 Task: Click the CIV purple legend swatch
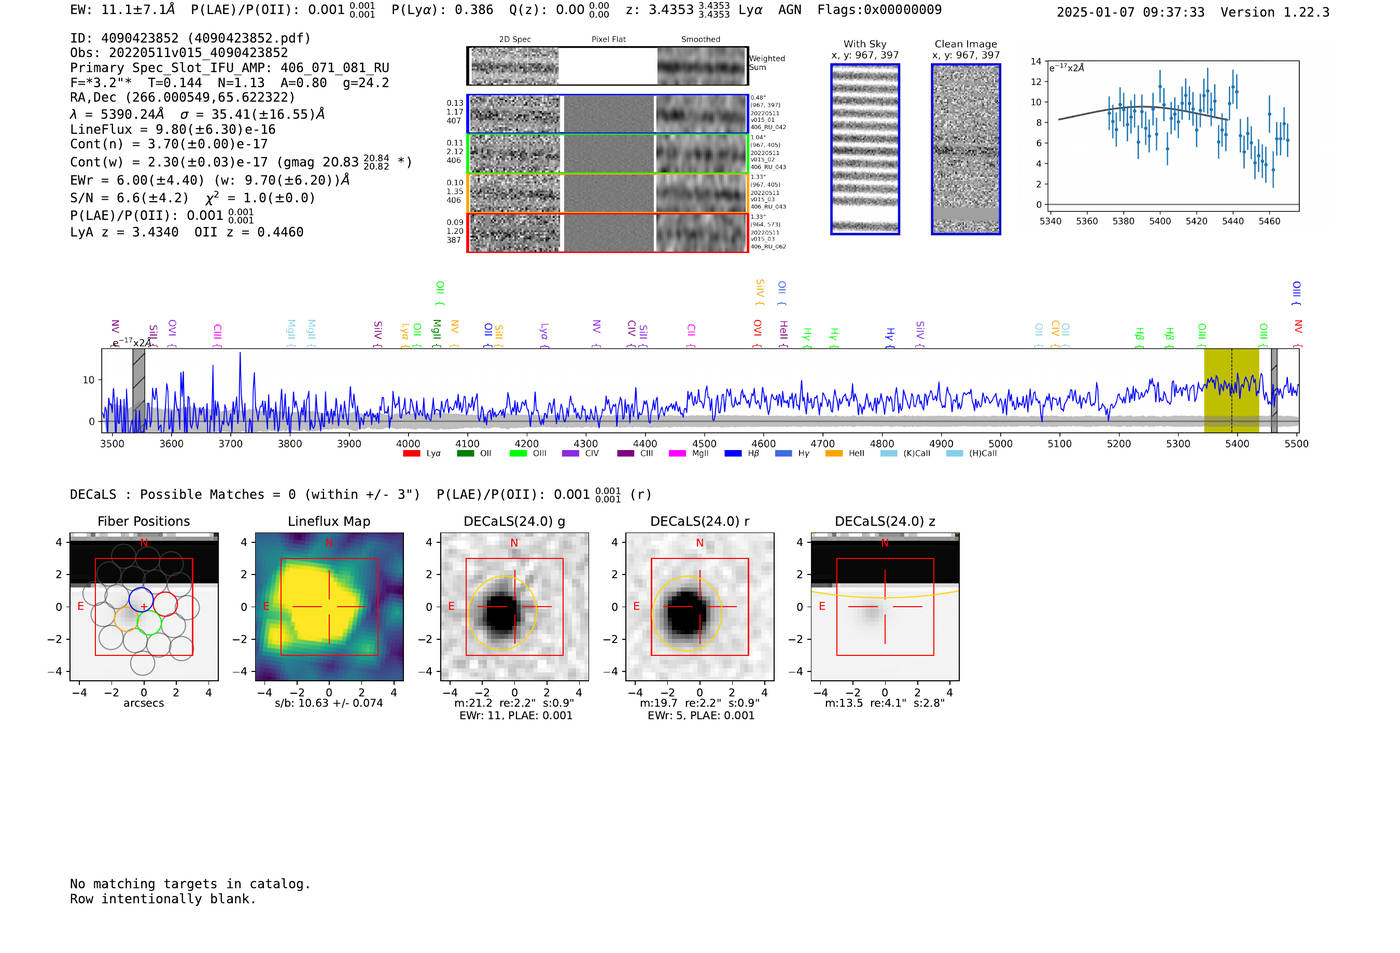(x=571, y=454)
